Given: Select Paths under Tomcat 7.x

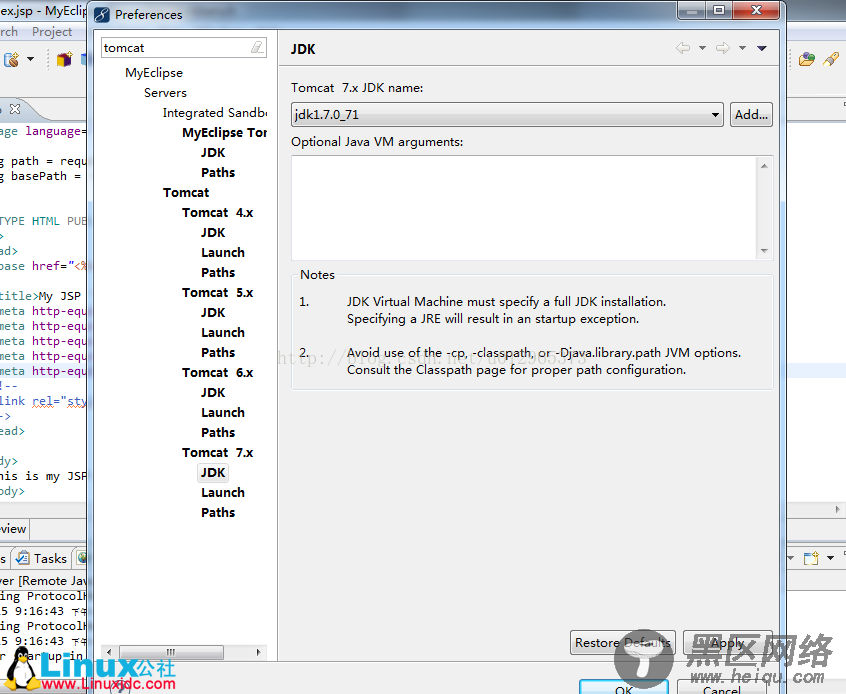Looking at the screenshot, I should [218, 512].
